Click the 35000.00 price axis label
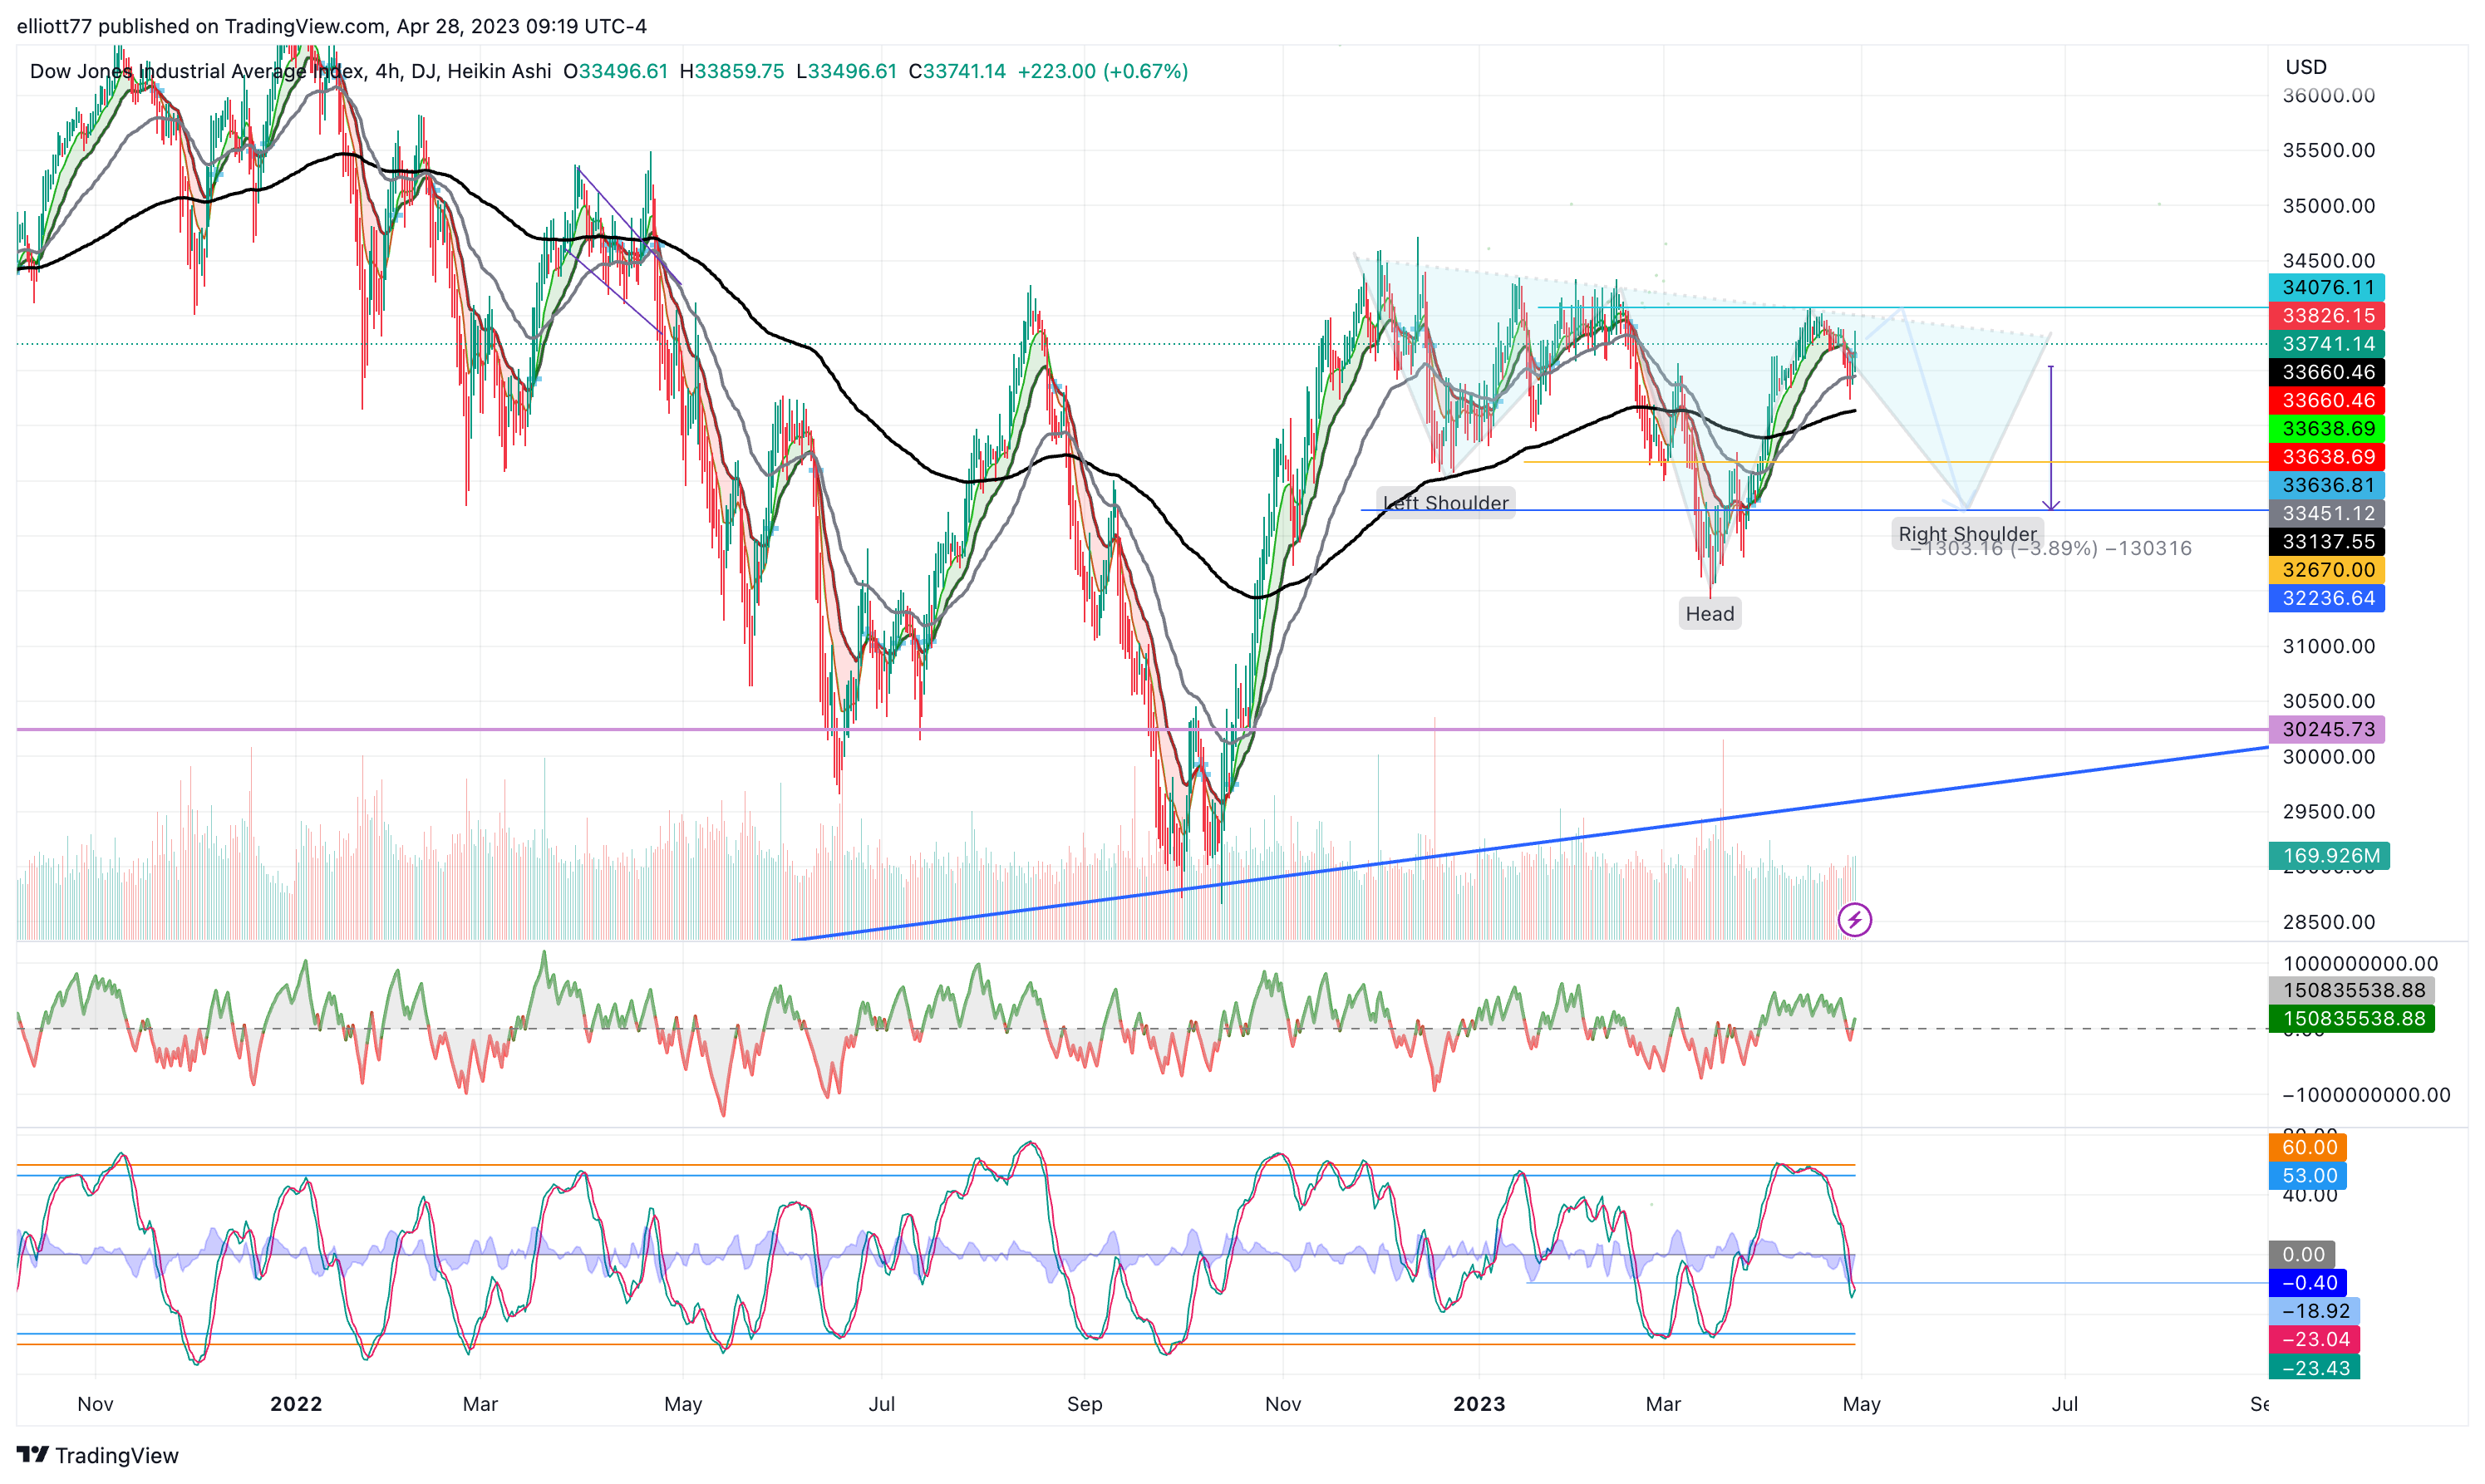 [2328, 206]
